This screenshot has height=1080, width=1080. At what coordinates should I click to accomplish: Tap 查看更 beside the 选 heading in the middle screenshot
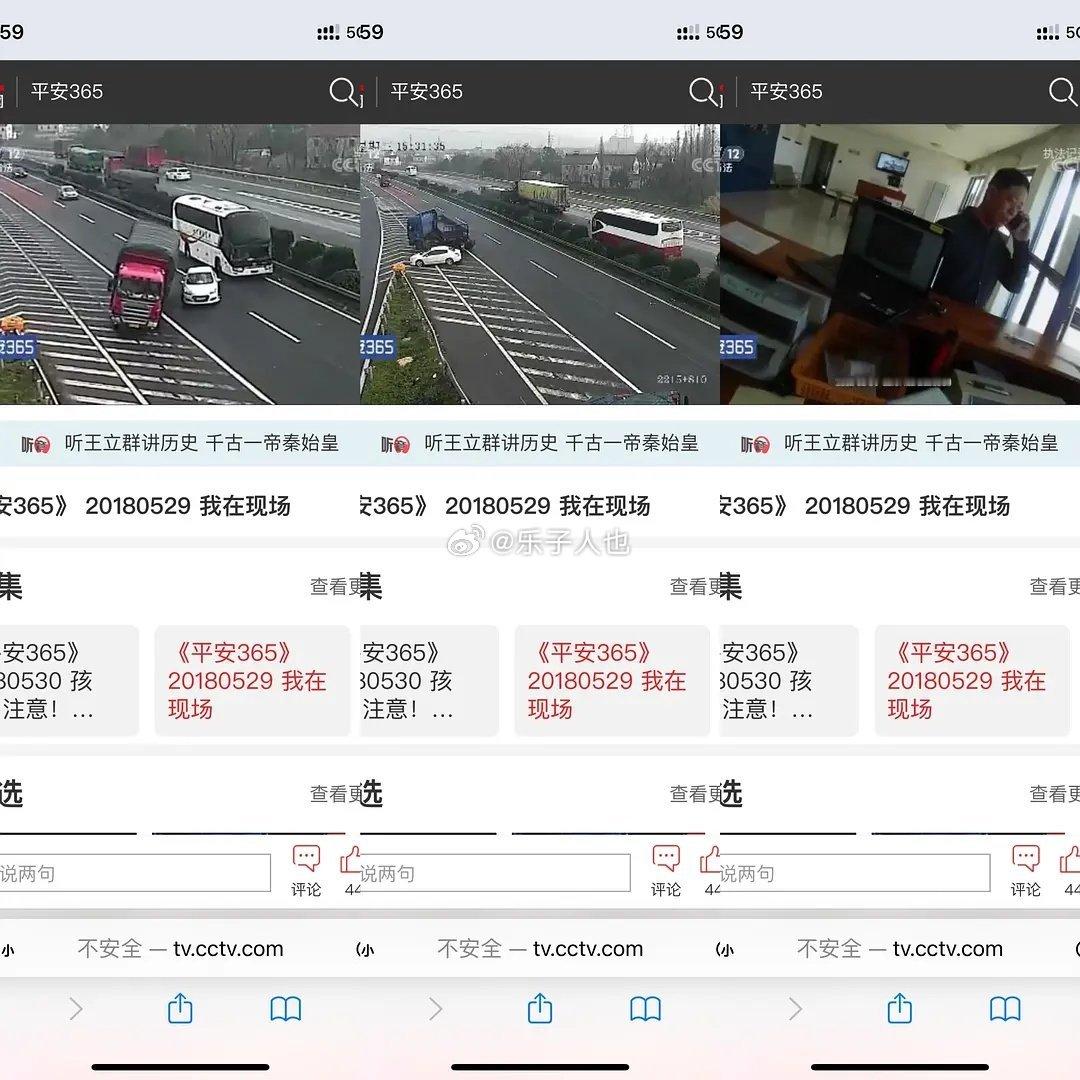click(694, 794)
